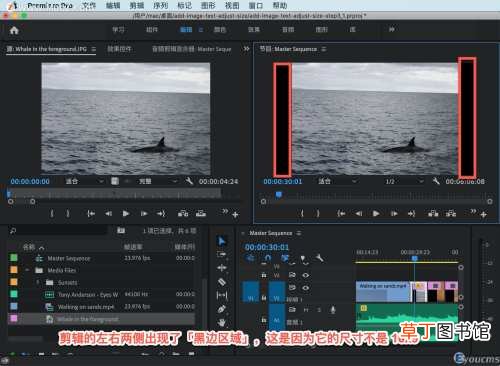The height and width of the screenshot is (366, 500).
Task: Open Program monitor button editor plus
Action: (484, 215)
